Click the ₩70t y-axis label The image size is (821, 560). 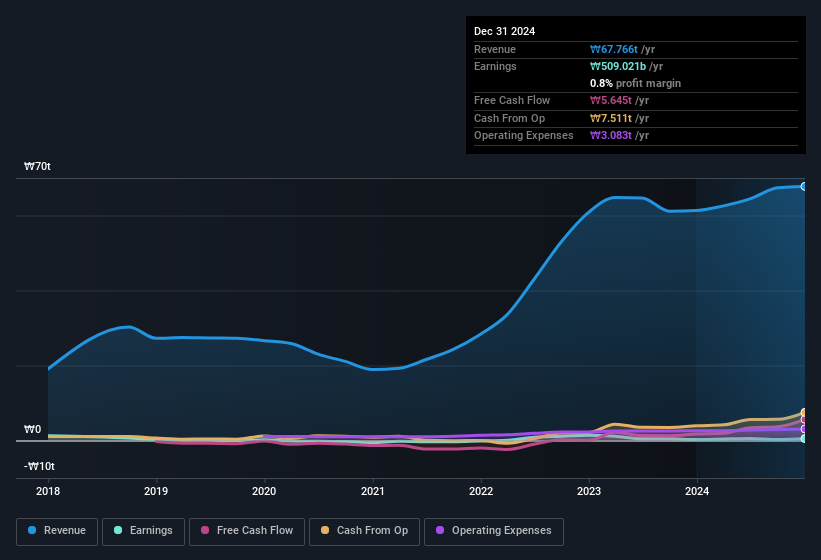37,166
